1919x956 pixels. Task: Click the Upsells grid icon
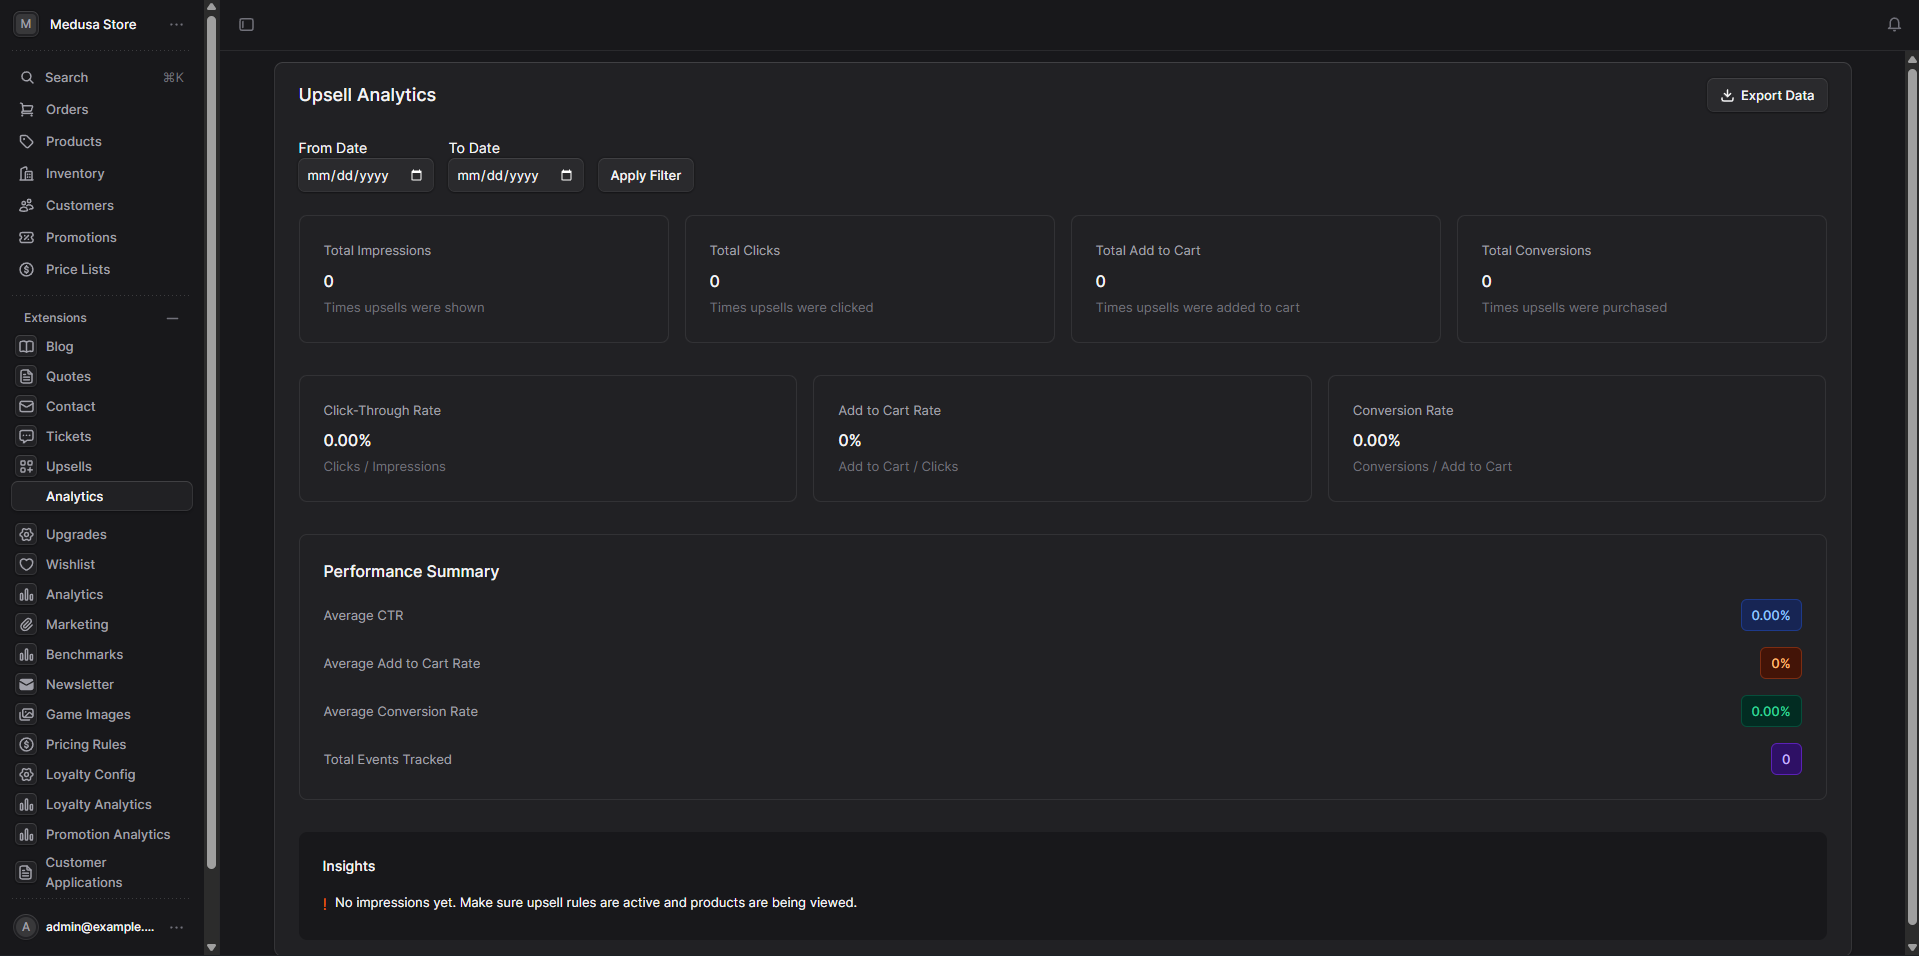(27, 466)
